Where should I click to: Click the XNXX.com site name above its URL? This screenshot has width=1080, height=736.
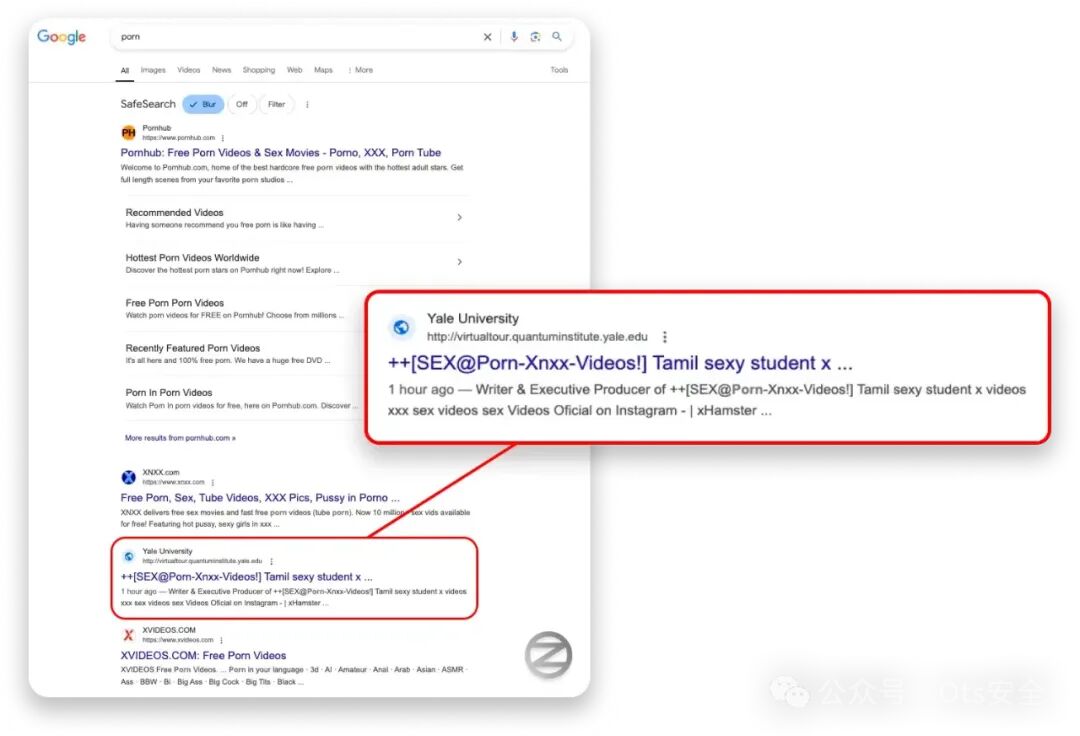(x=160, y=472)
